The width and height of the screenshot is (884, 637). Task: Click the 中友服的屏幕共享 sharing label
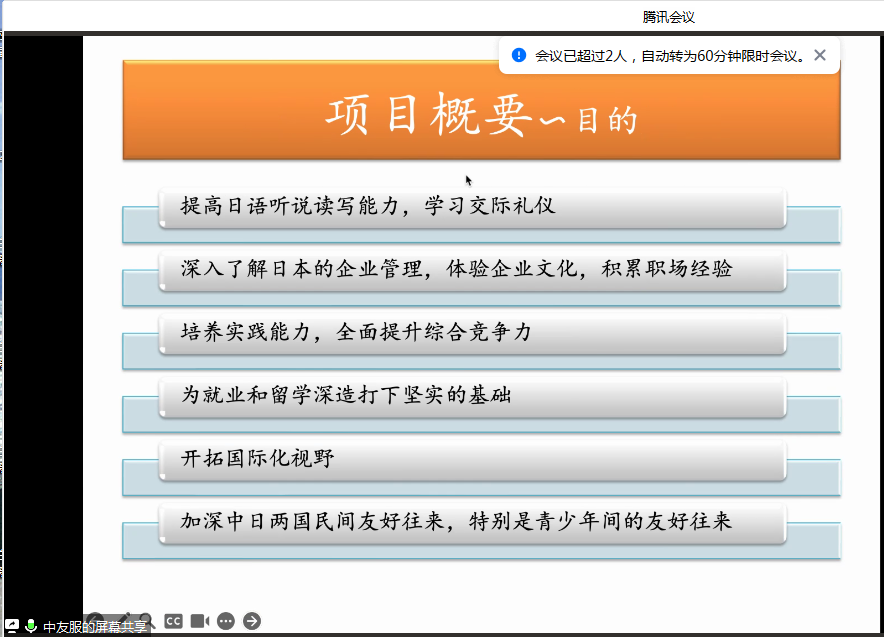click(95, 627)
